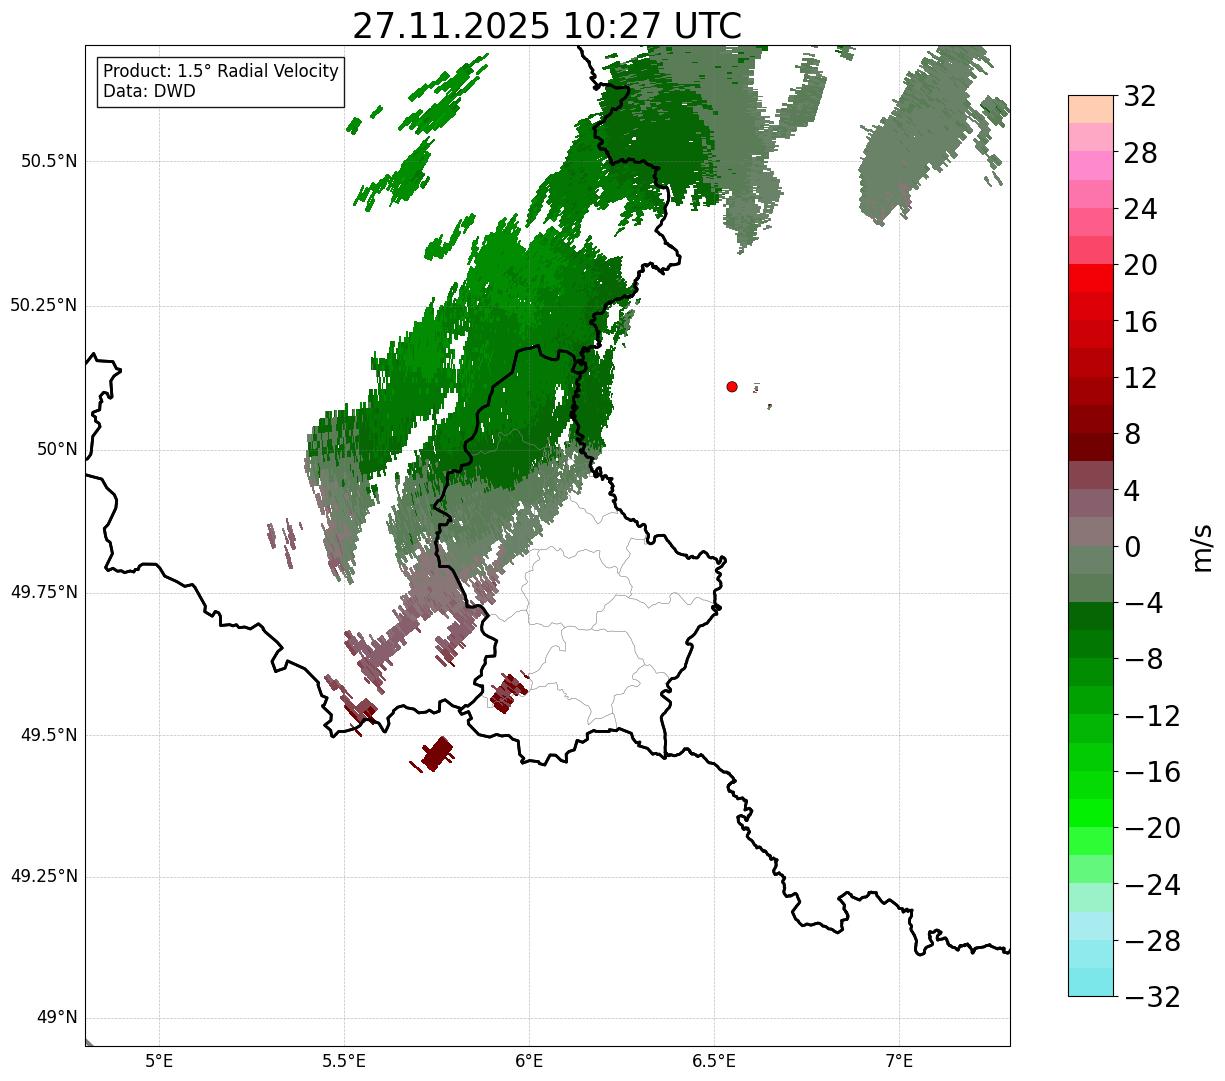The image size is (1225, 1081).
Task: Click the cyan swatch at colorbar bottom
Action: pyautogui.click(x=1091, y=982)
